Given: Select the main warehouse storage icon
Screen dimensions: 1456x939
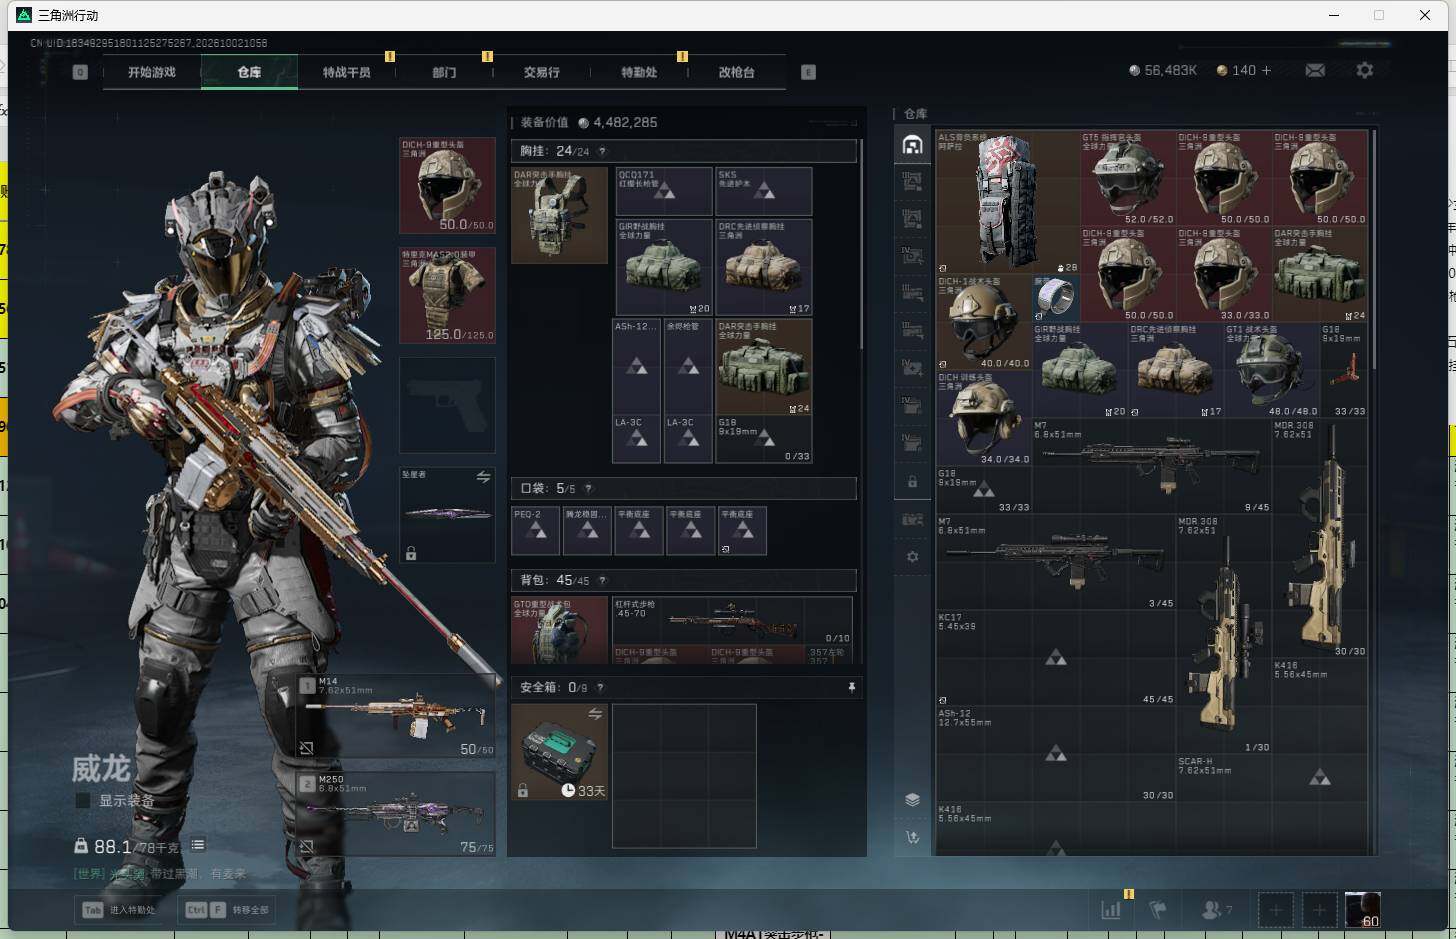Looking at the screenshot, I should click(x=912, y=145).
